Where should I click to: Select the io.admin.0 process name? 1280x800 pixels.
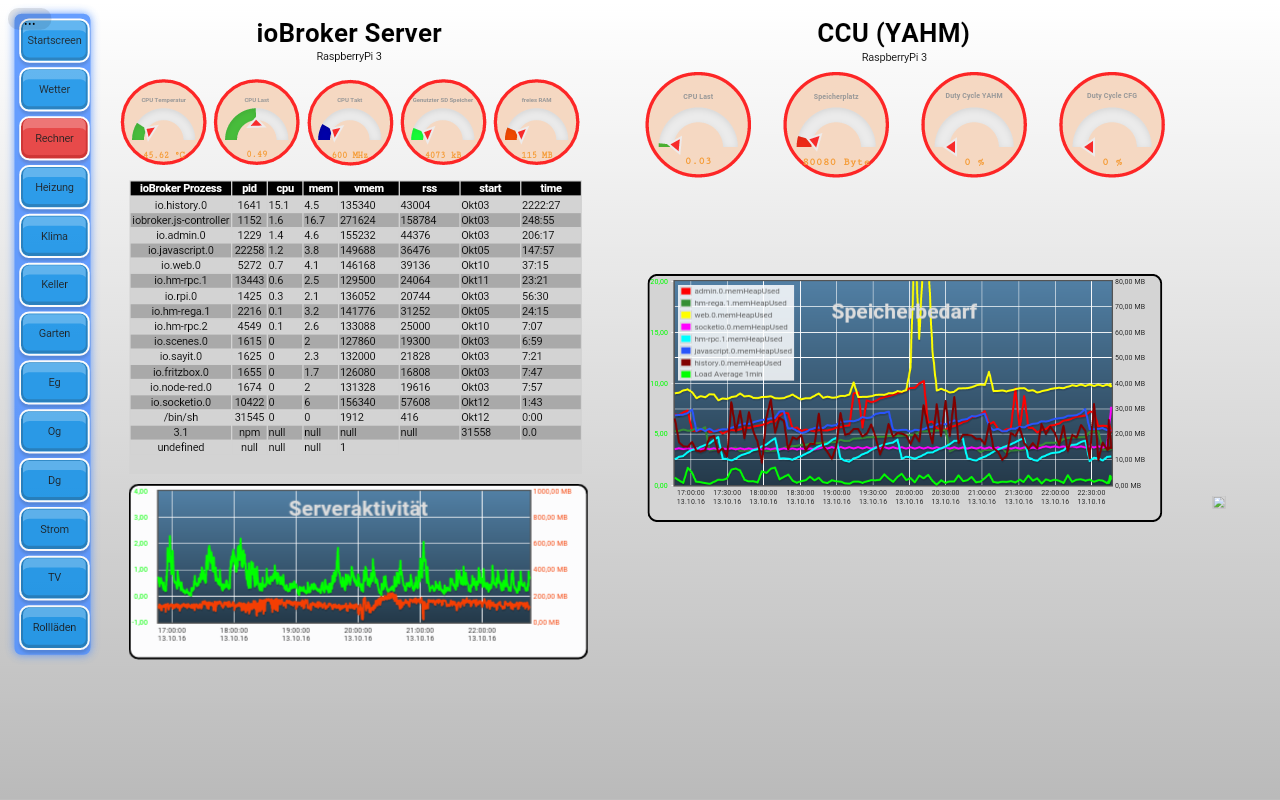(x=181, y=235)
